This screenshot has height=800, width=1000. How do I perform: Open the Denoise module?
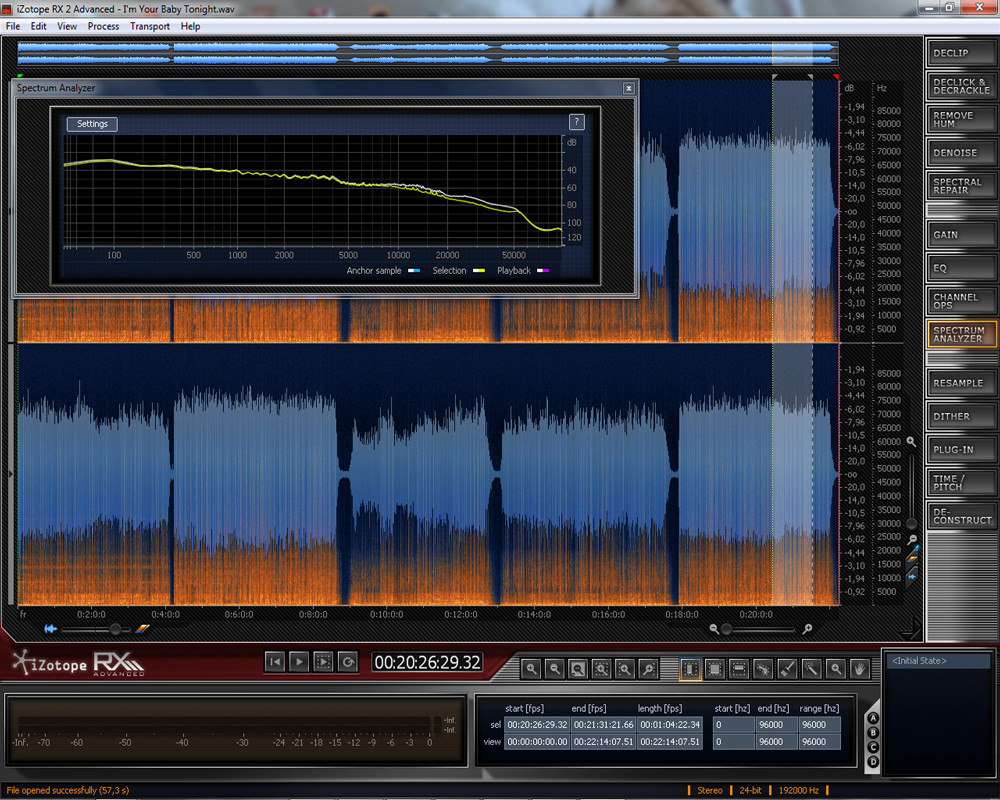[x=961, y=152]
